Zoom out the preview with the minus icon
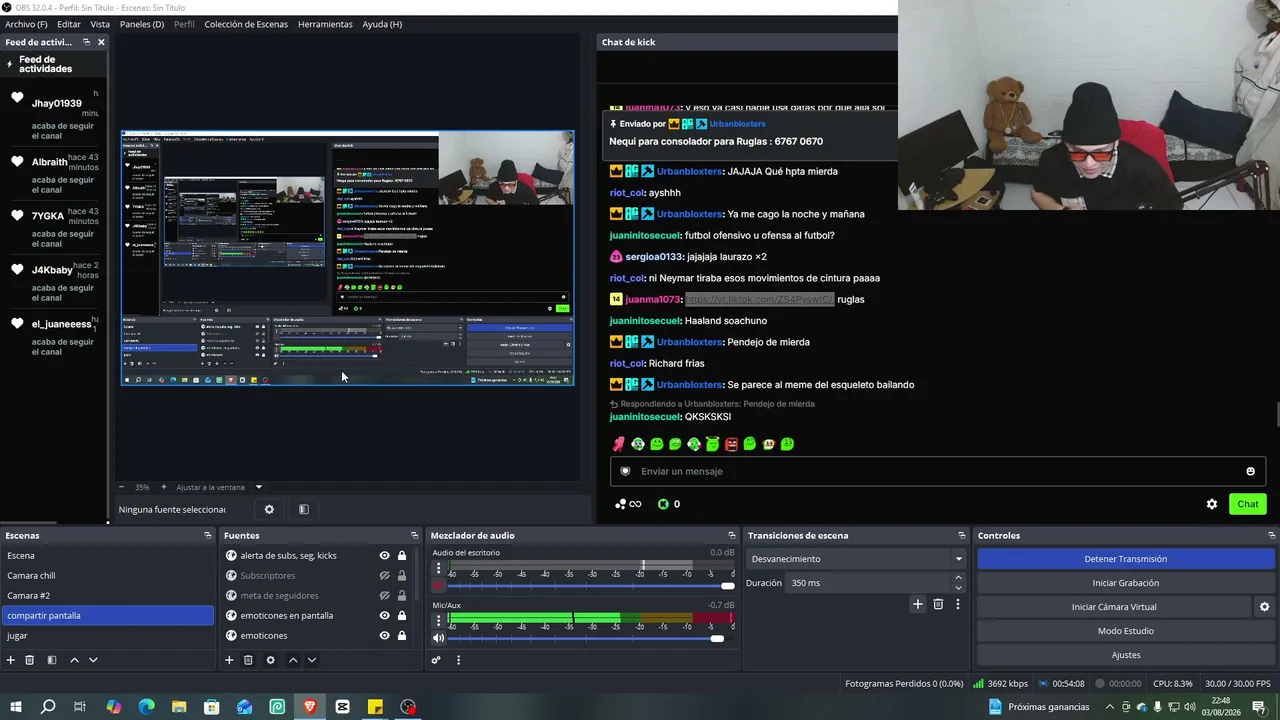This screenshot has height=720, width=1280. click(122, 487)
